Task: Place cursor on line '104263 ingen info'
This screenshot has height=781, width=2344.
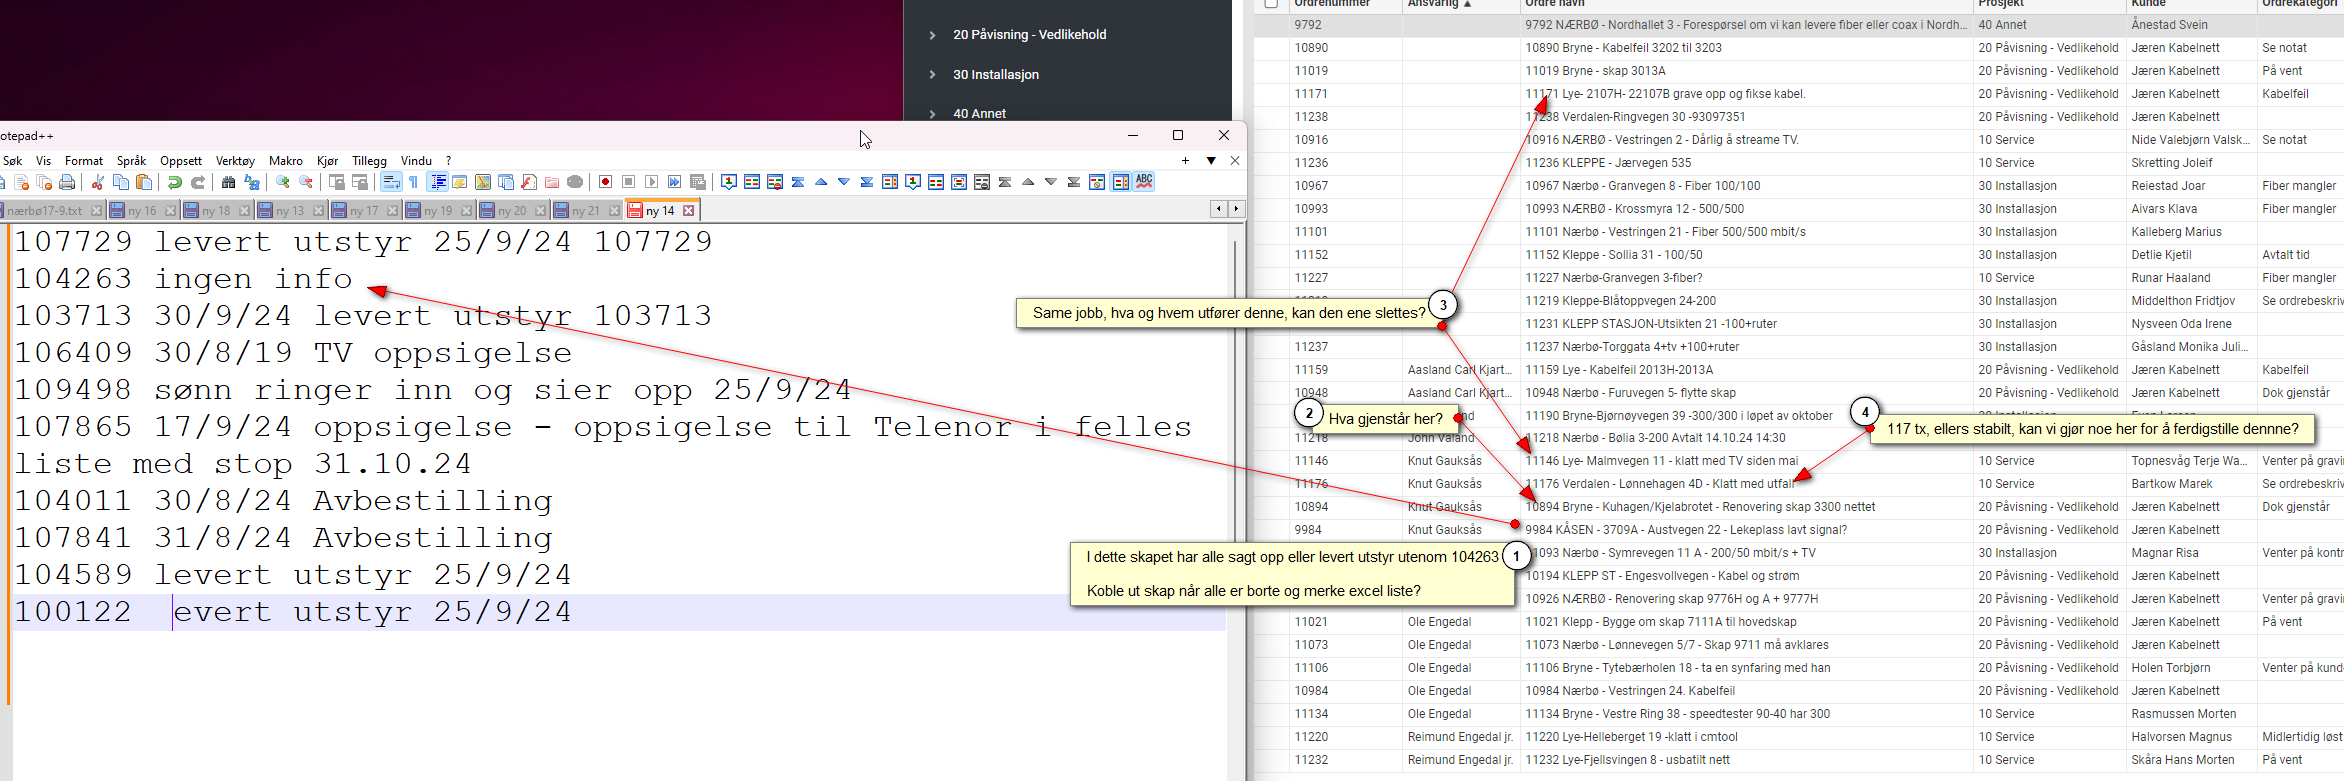Action: [x=183, y=279]
